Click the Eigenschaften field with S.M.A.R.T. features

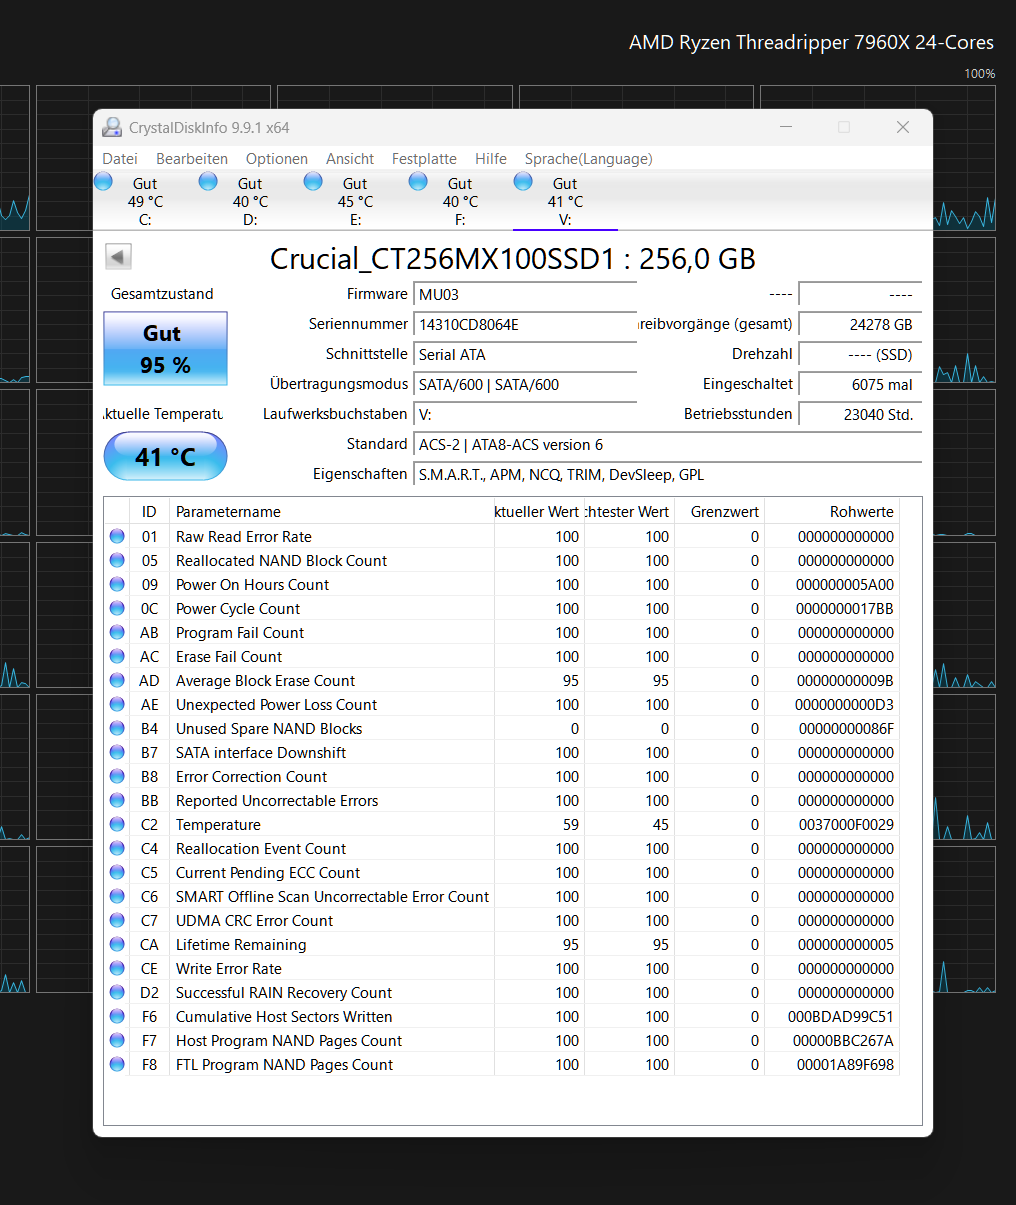pyautogui.click(x=667, y=475)
